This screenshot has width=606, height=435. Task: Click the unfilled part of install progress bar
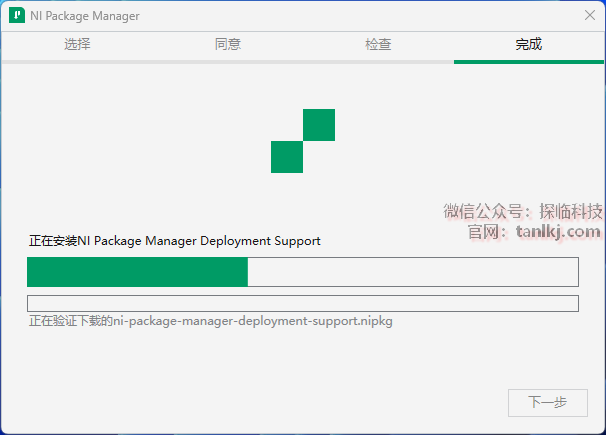pyautogui.click(x=412, y=272)
